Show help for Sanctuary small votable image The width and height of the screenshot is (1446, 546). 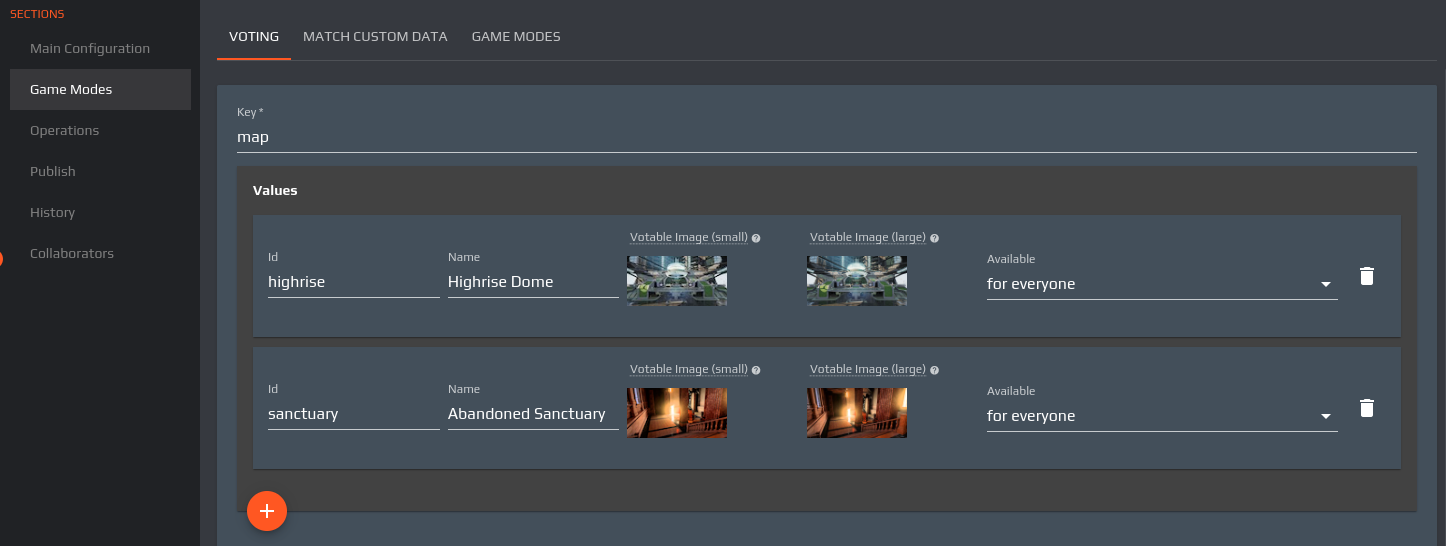pyautogui.click(x=756, y=370)
